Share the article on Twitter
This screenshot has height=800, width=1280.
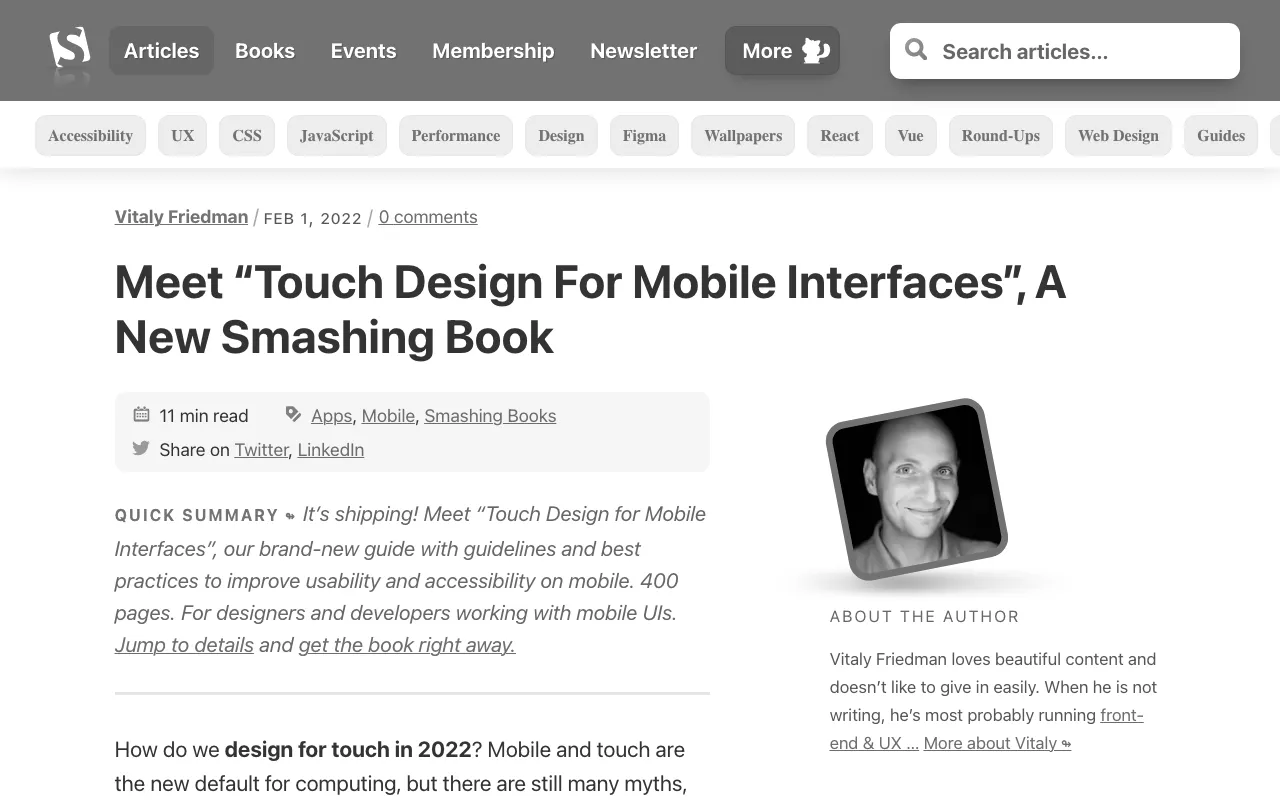[262, 450]
